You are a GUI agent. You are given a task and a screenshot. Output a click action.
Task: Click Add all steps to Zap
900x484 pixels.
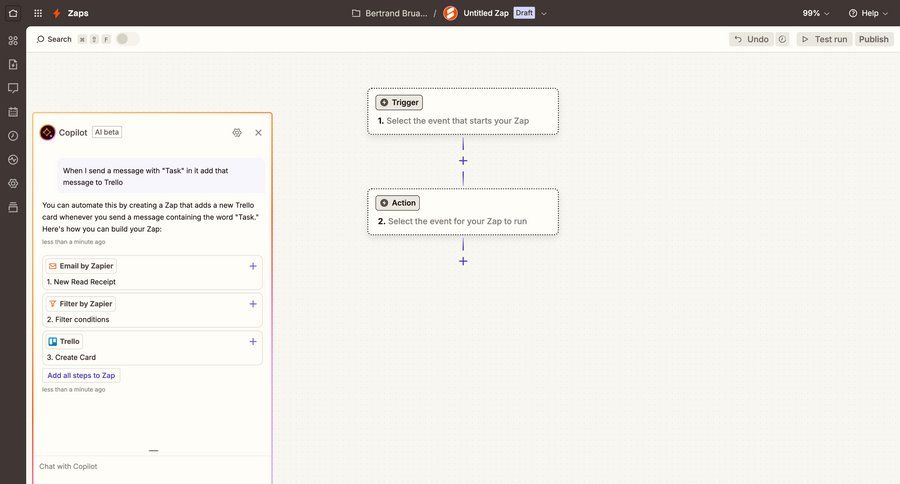(81, 375)
